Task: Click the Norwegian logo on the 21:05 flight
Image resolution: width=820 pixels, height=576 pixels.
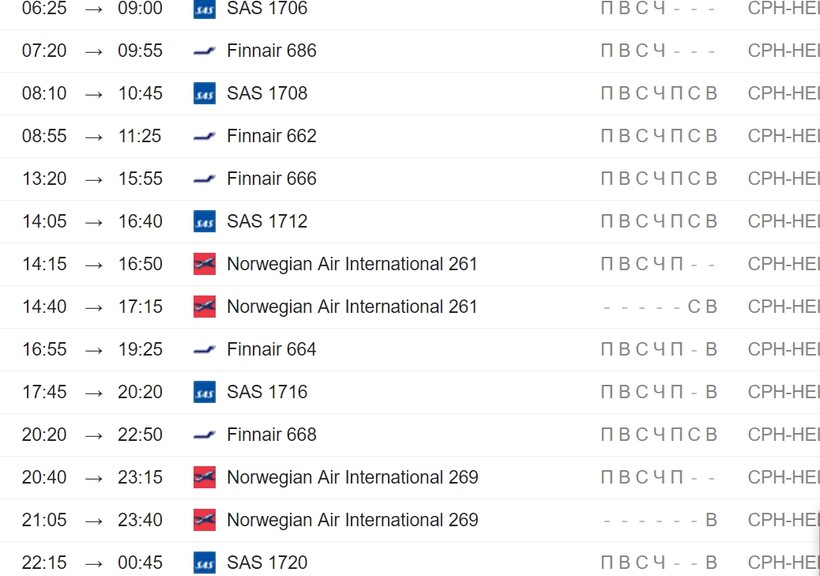Action: tap(204, 519)
